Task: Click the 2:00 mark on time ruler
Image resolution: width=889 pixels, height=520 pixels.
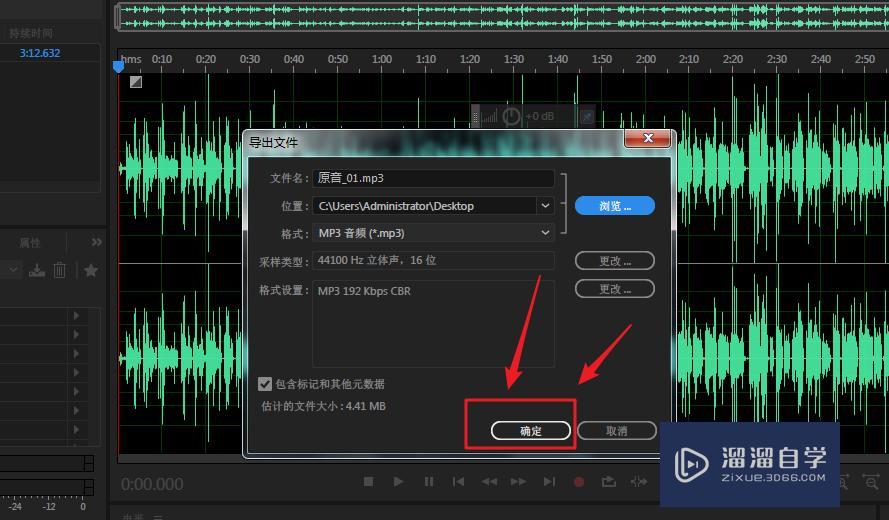Action: [645, 59]
